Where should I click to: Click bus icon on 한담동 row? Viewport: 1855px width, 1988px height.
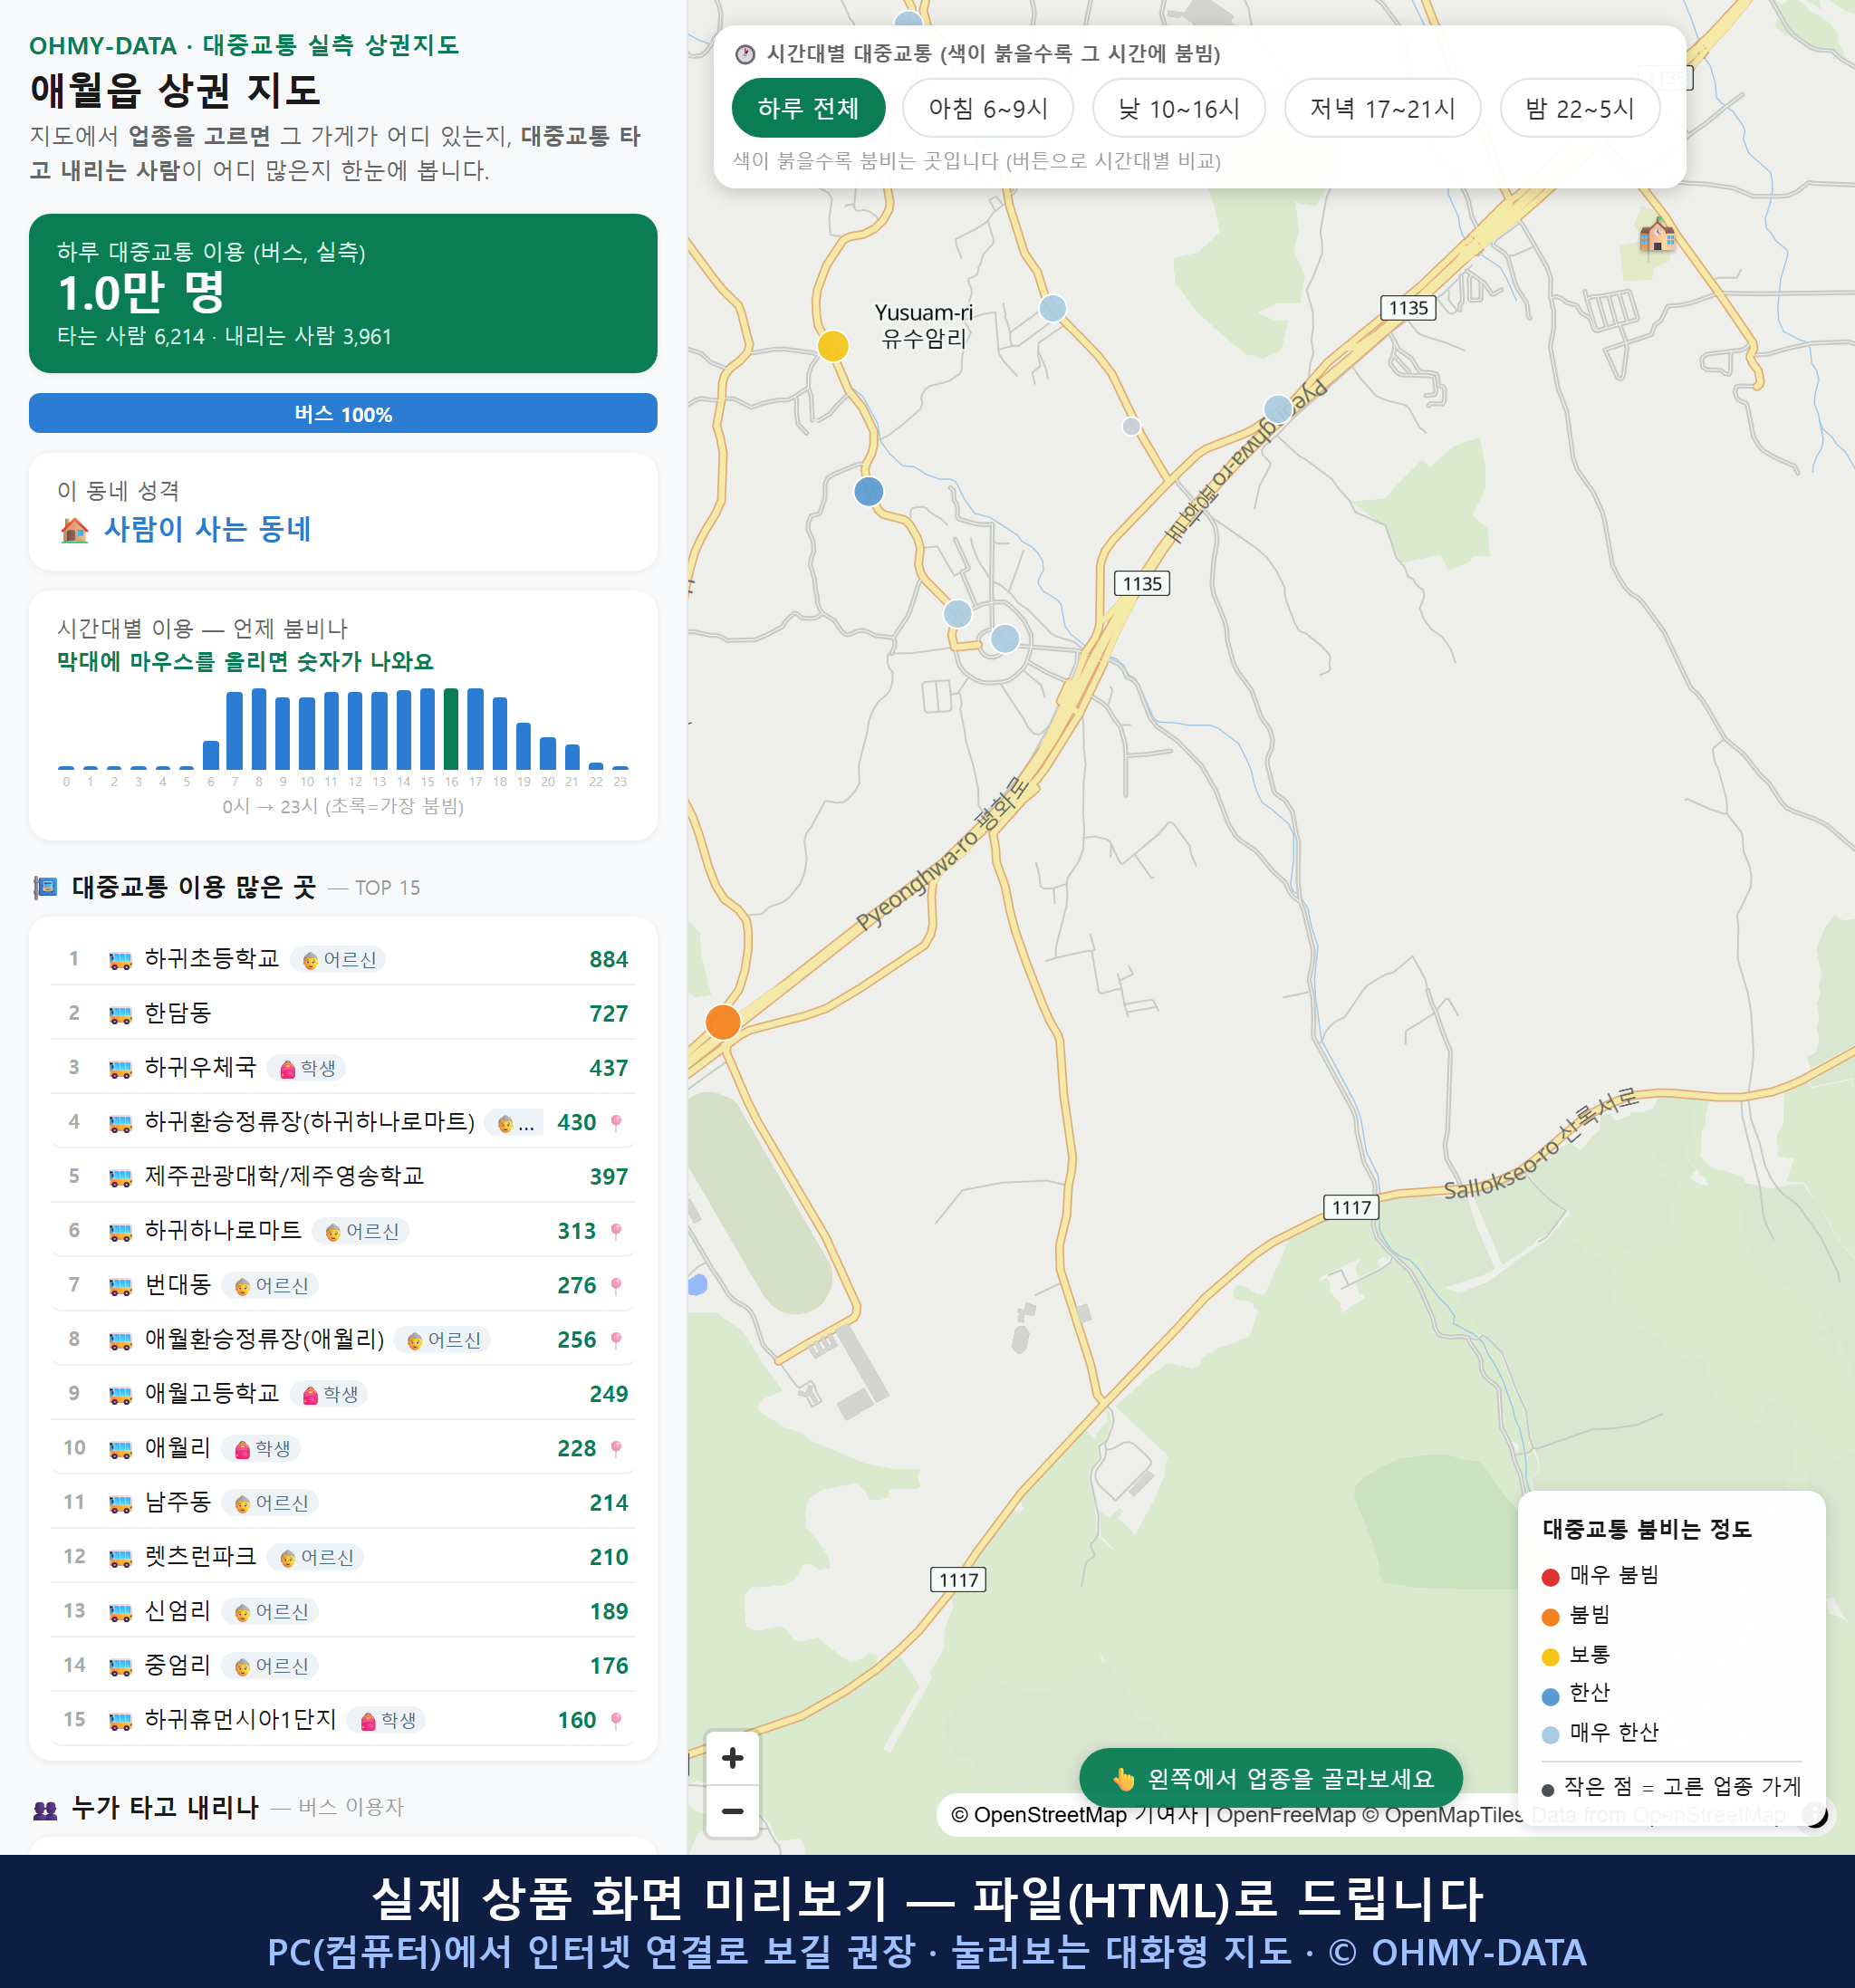point(120,1014)
